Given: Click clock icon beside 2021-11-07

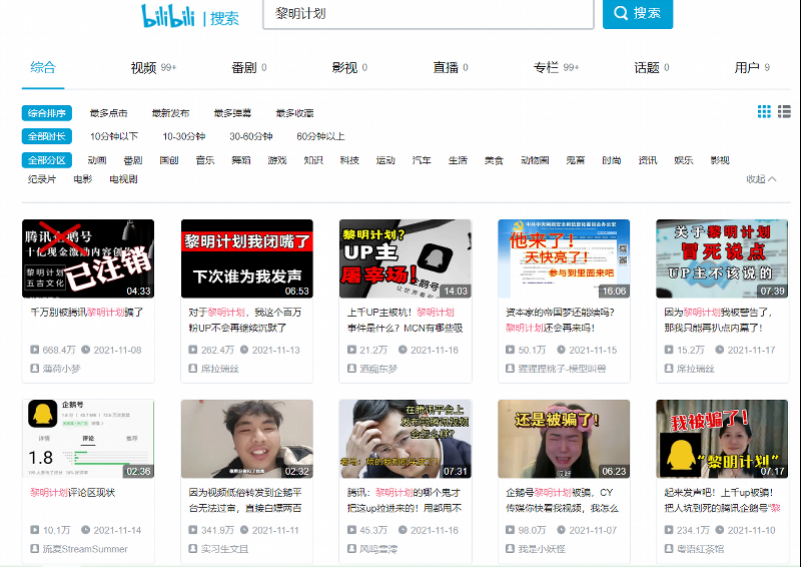Looking at the screenshot, I should (561, 530).
